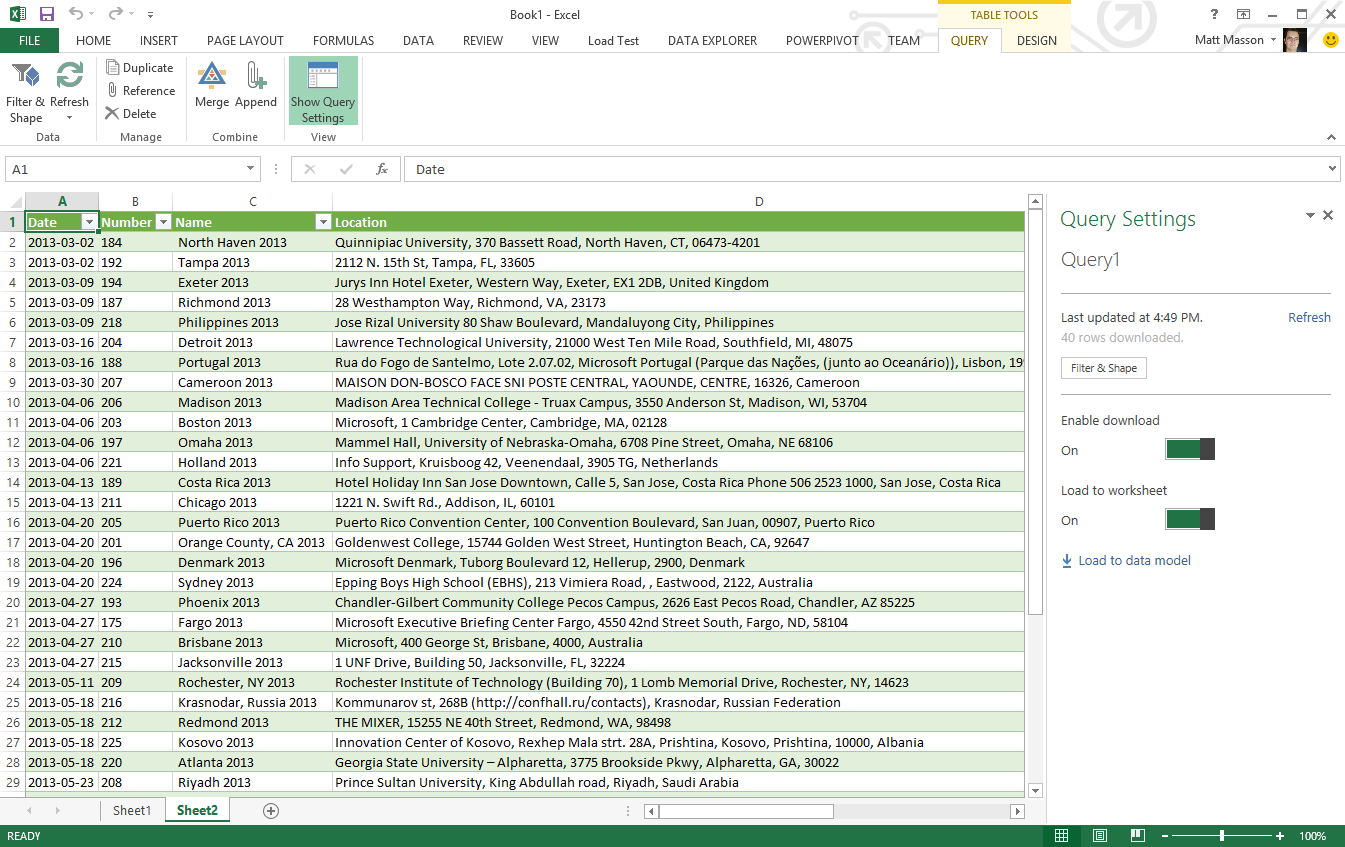Open Query Settings pane options arrow
Screen dimensions: 1345x847
(x=1310, y=215)
